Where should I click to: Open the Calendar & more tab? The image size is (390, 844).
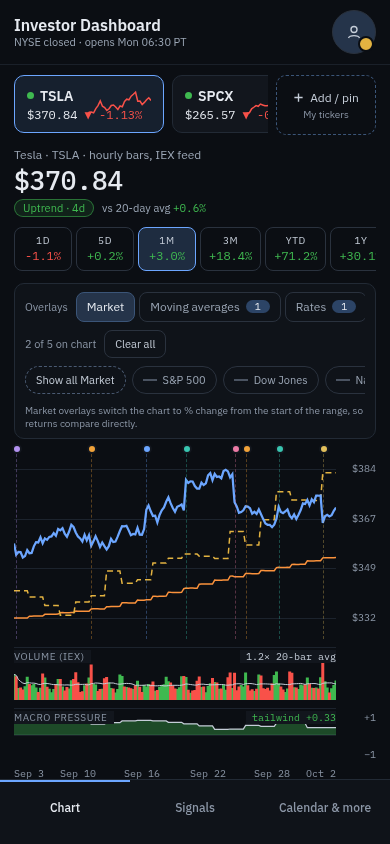pos(325,807)
